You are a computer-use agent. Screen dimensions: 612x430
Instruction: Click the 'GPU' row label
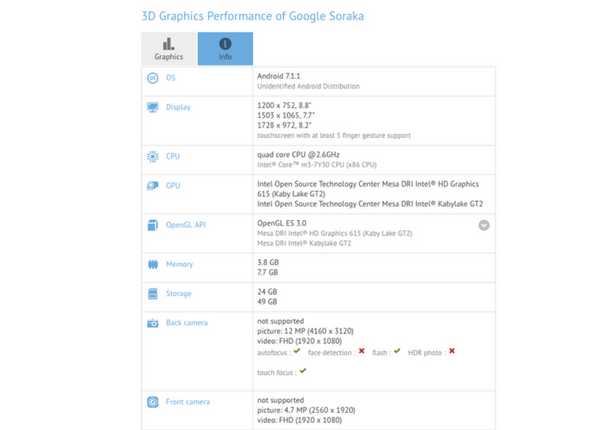tap(173, 185)
